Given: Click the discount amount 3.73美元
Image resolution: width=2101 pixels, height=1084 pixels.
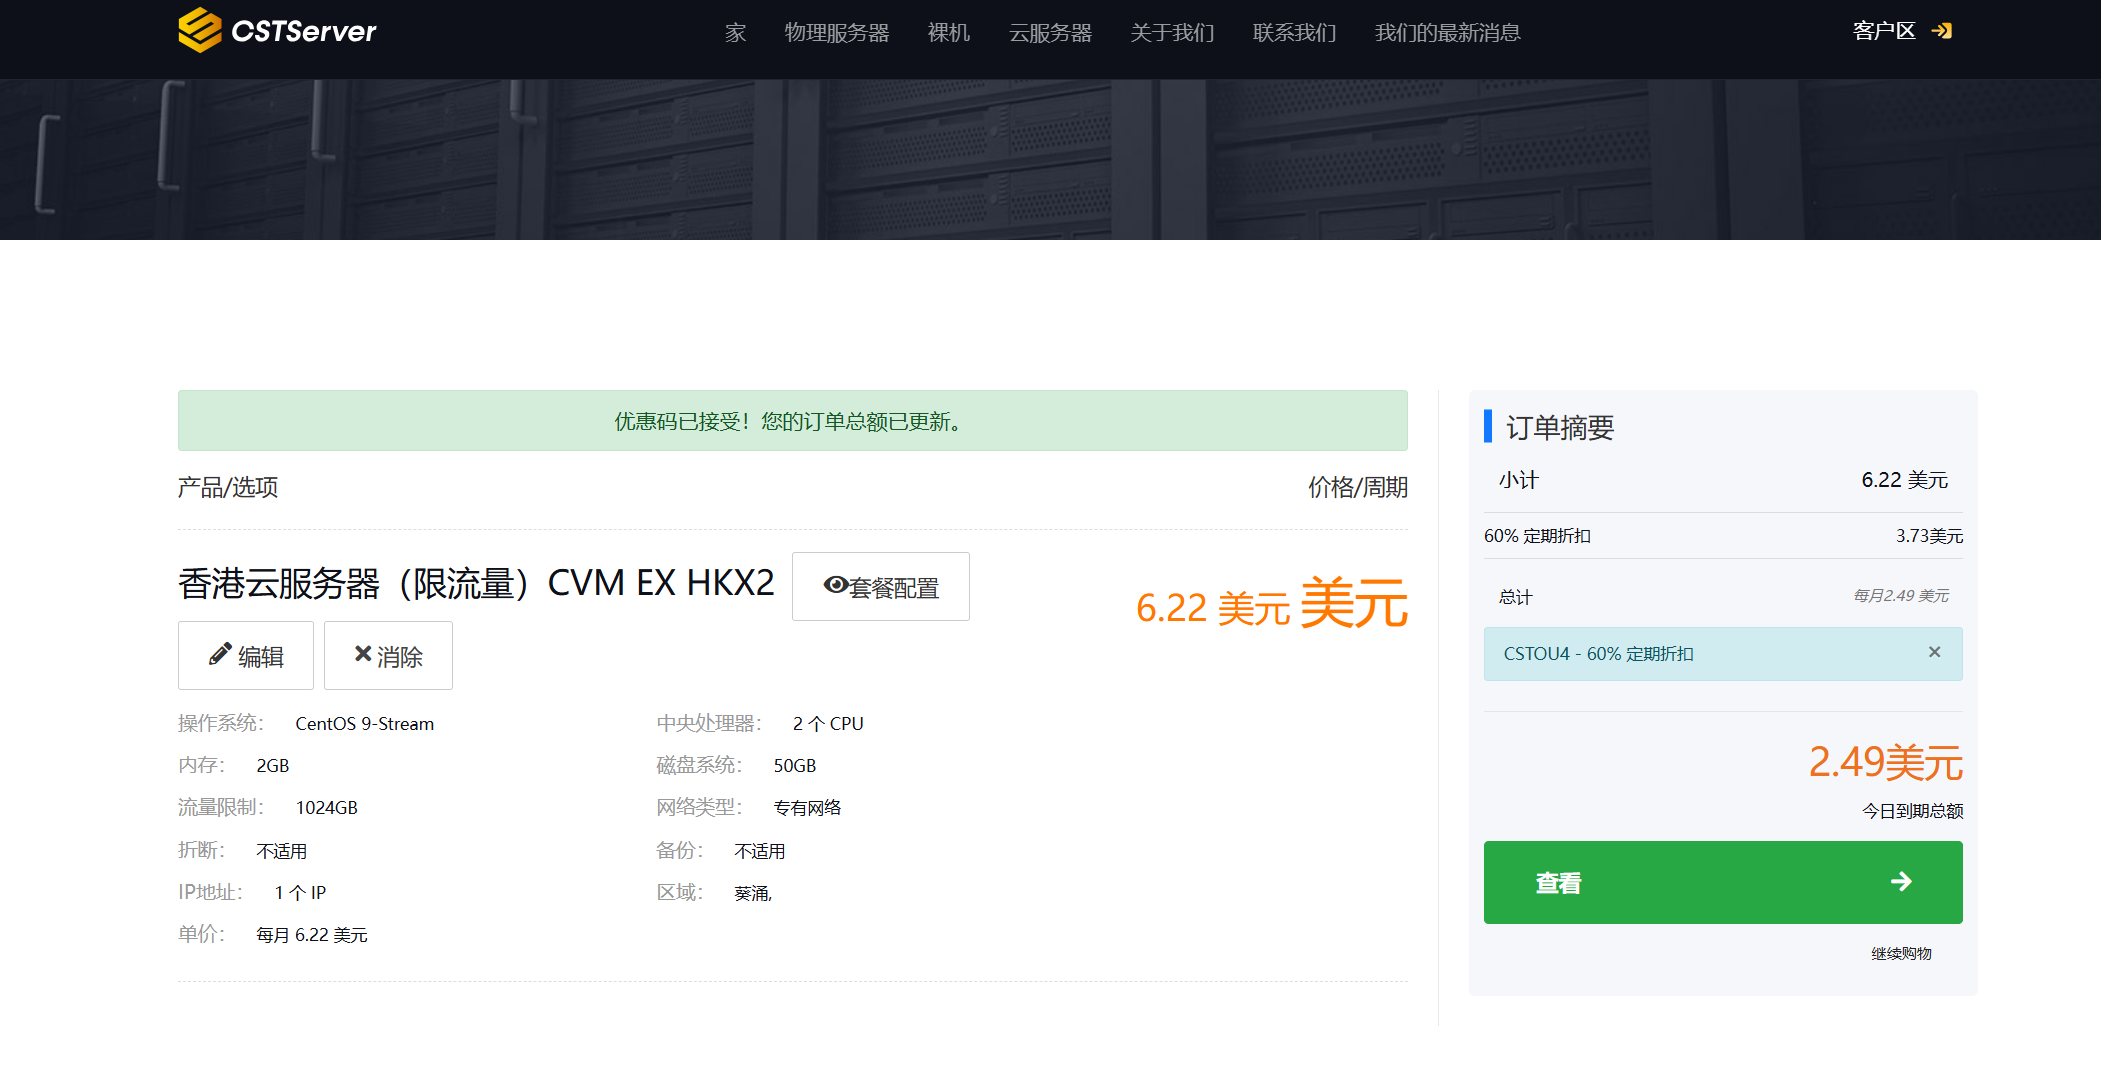Looking at the screenshot, I should (x=1929, y=536).
